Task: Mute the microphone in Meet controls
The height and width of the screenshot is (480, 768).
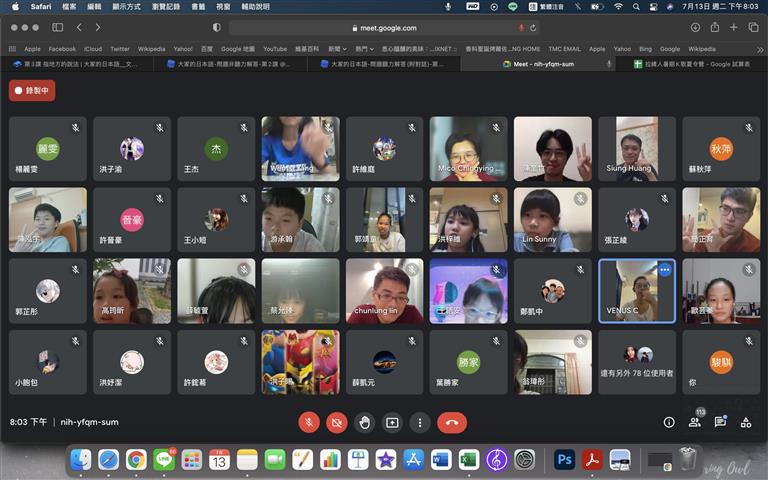Action: point(309,422)
